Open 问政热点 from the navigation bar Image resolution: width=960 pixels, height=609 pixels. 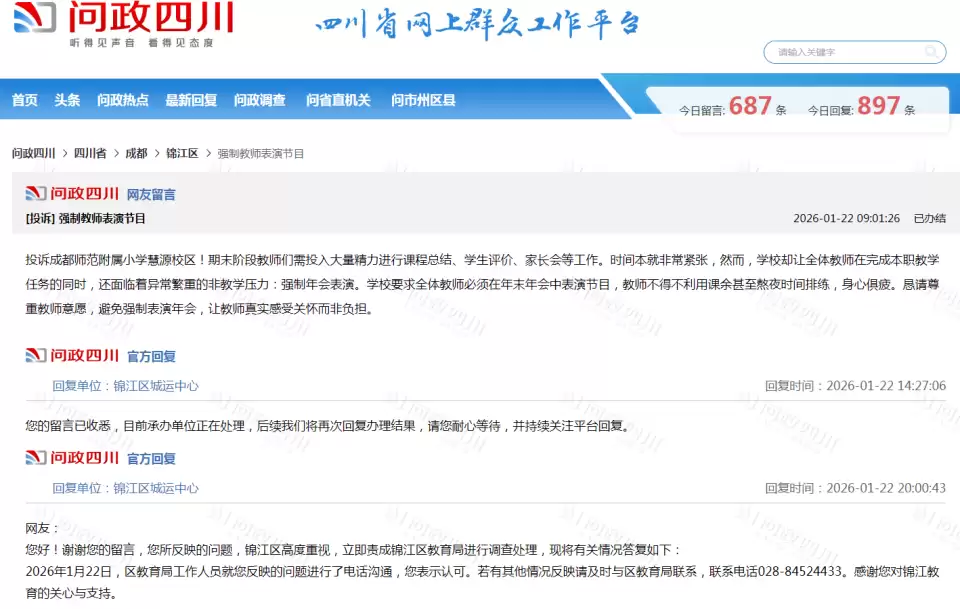click(x=121, y=100)
